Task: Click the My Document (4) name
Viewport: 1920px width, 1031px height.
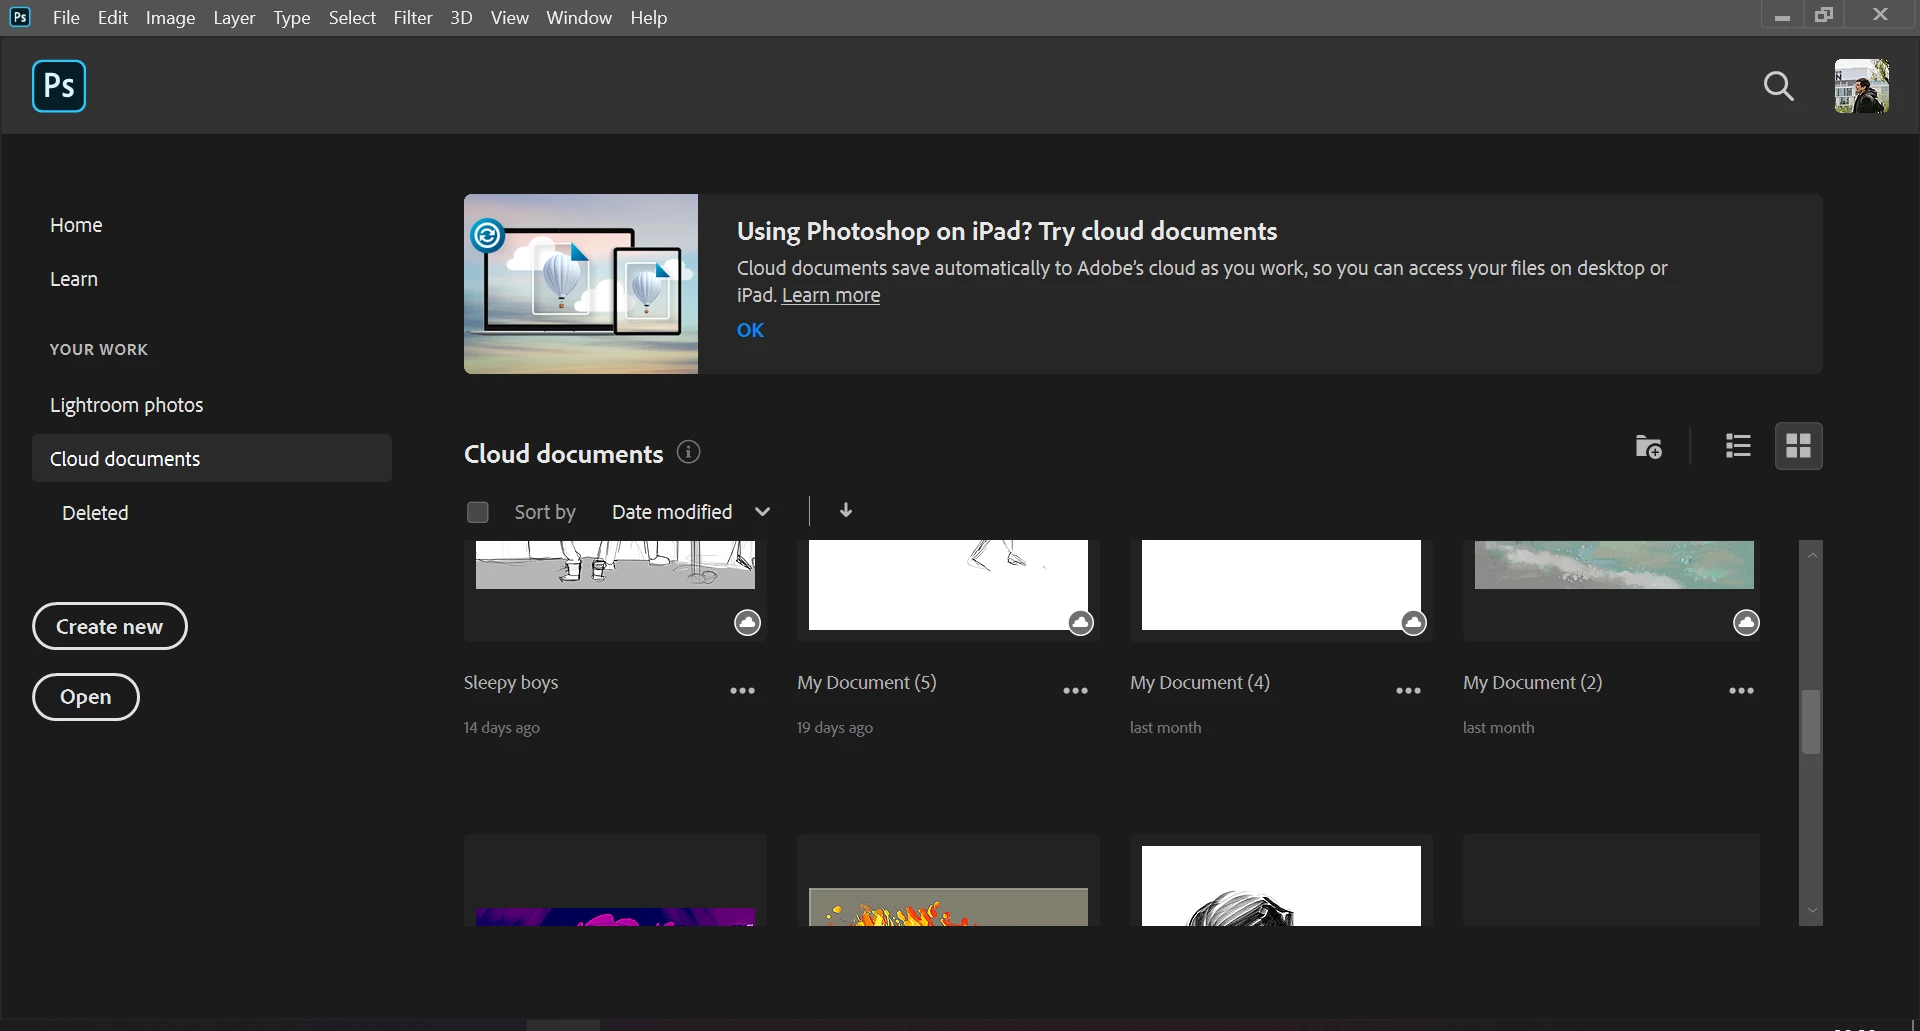Action: [1200, 683]
